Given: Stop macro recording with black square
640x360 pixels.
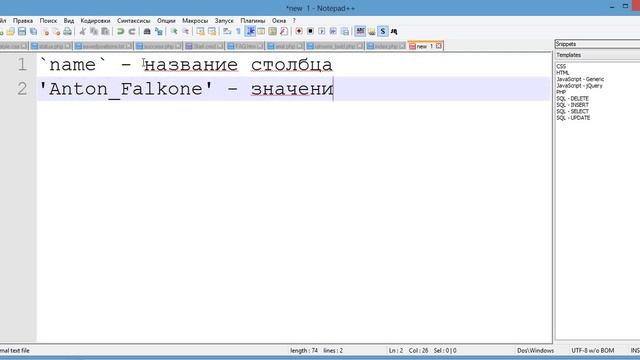Looking at the screenshot, I should (x=310, y=31).
